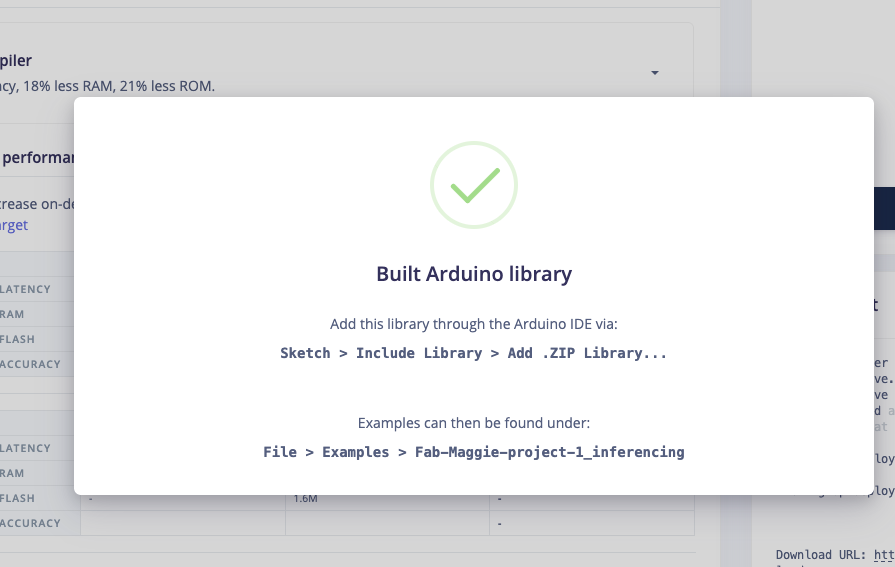Image resolution: width=895 pixels, height=567 pixels.
Task: Click the 'Examples can then be found under' text
Action: [x=474, y=423]
